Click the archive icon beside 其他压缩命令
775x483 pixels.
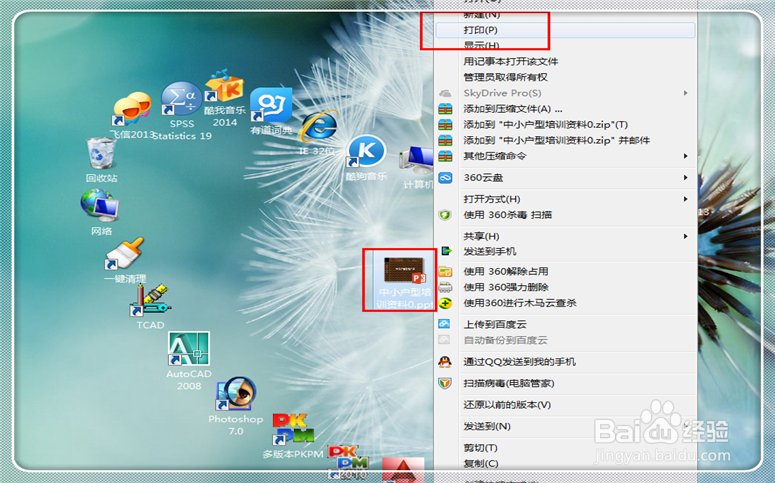[x=445, y=156]
